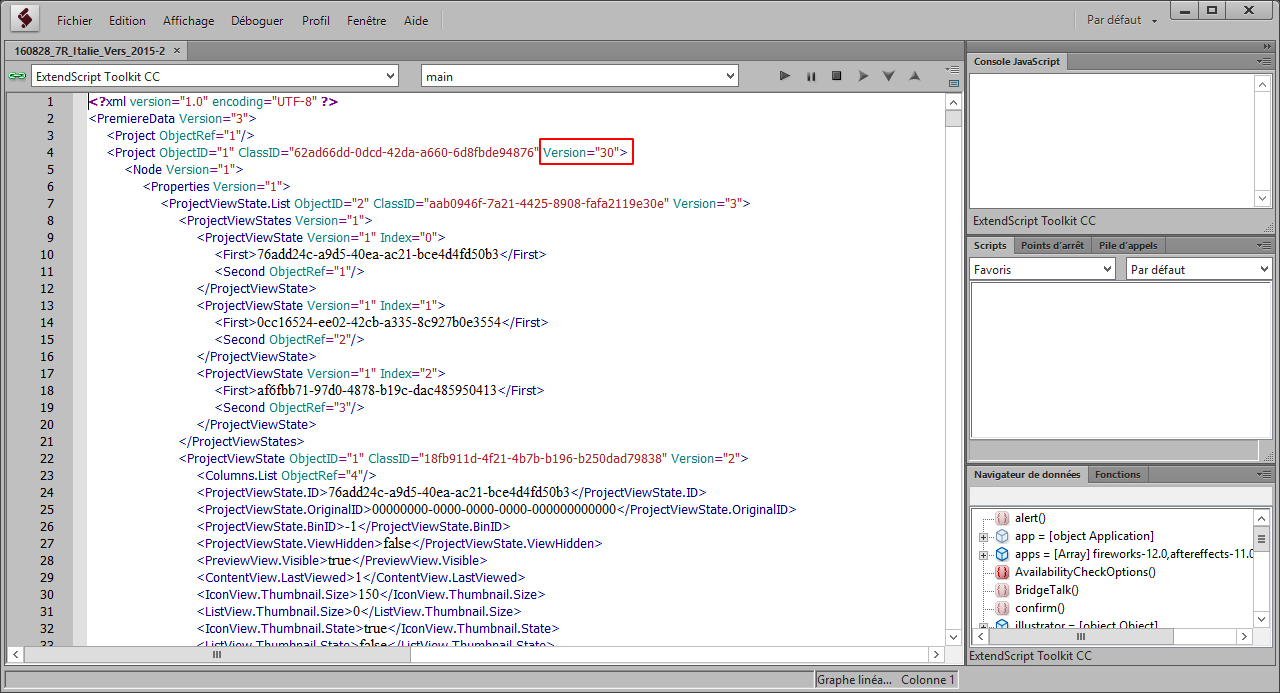Expand the apps = [Array] node
1280x693 pixels.
click(x=984, y=554)
